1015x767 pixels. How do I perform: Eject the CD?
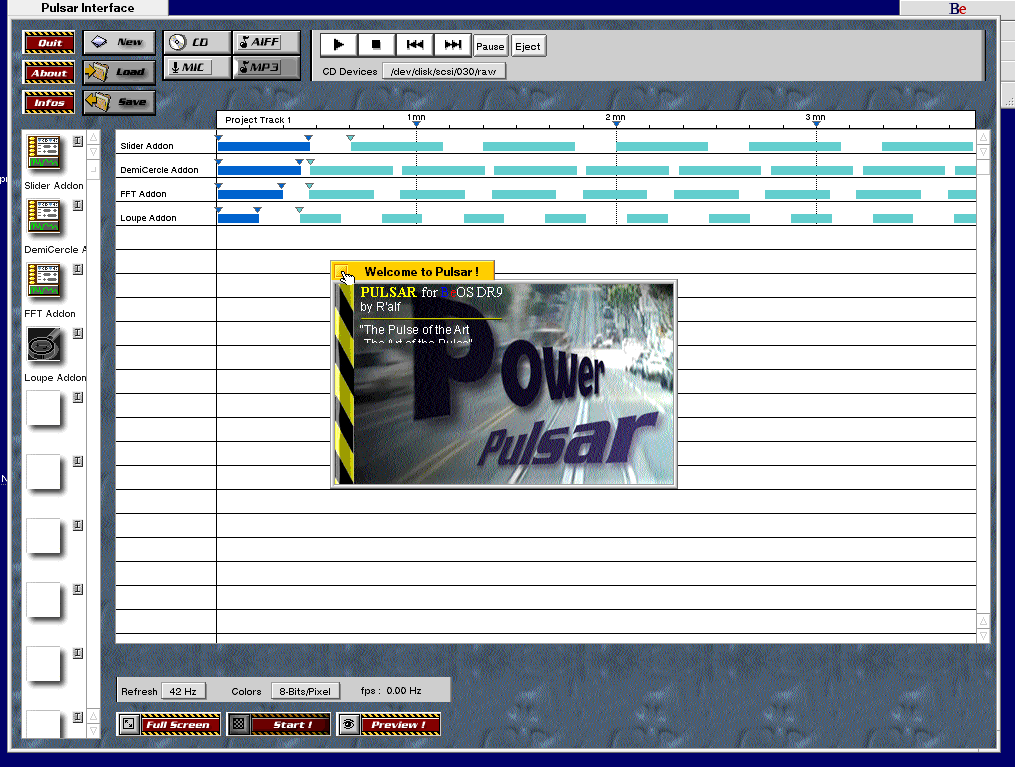pos(528,46)
